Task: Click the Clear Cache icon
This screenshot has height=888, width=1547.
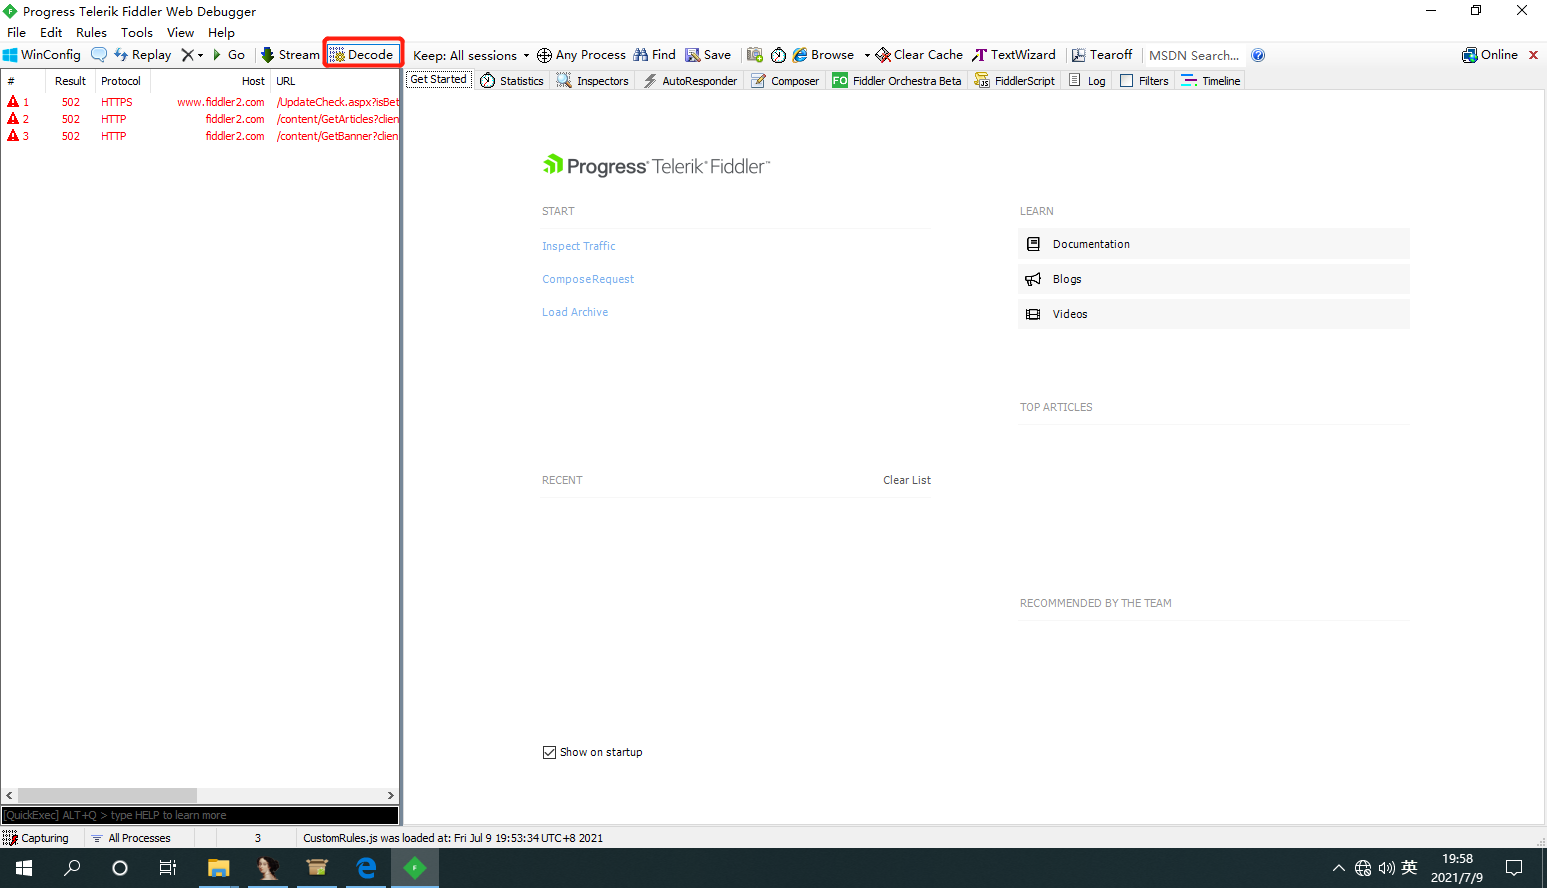Action: coord(883,55)
